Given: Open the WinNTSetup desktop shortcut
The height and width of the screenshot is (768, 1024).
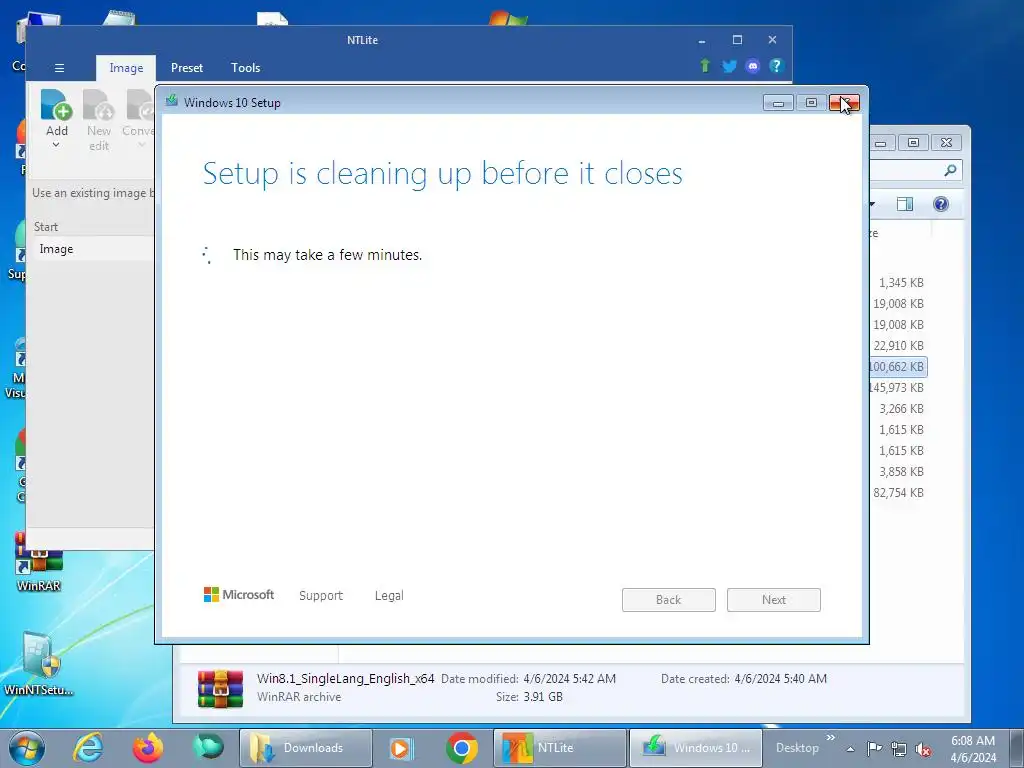Looking at the screenshot, I should (39, 664).
